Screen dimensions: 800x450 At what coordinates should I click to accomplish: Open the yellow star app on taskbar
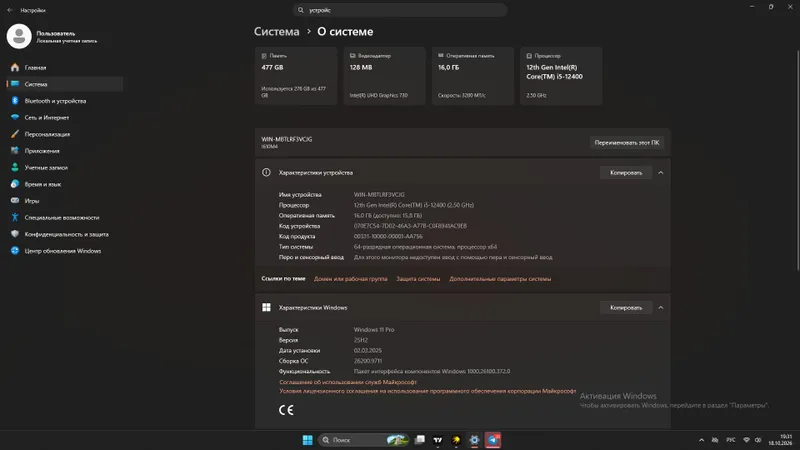(x=456, y=440)
